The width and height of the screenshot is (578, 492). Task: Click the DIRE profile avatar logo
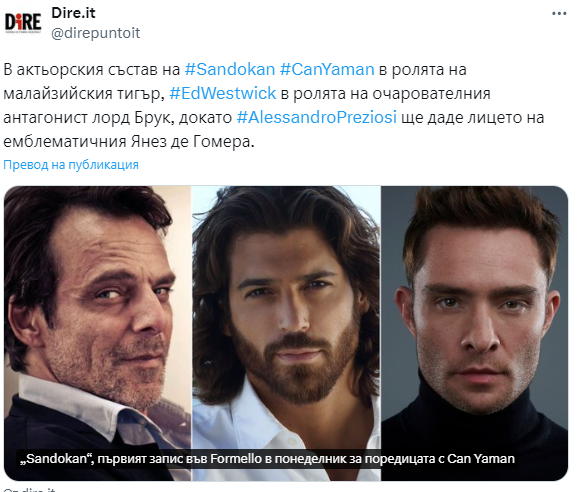(x=23, y=22)
